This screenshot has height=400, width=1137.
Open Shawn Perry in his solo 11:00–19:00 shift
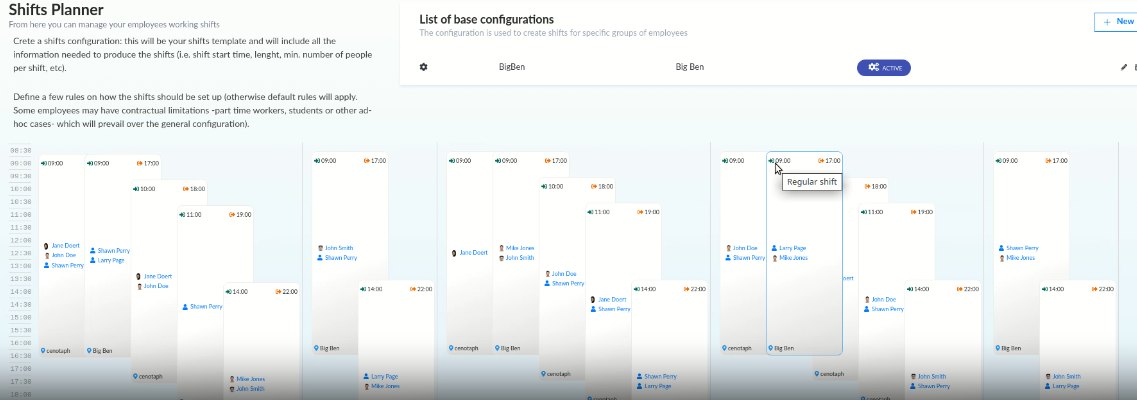206,307
